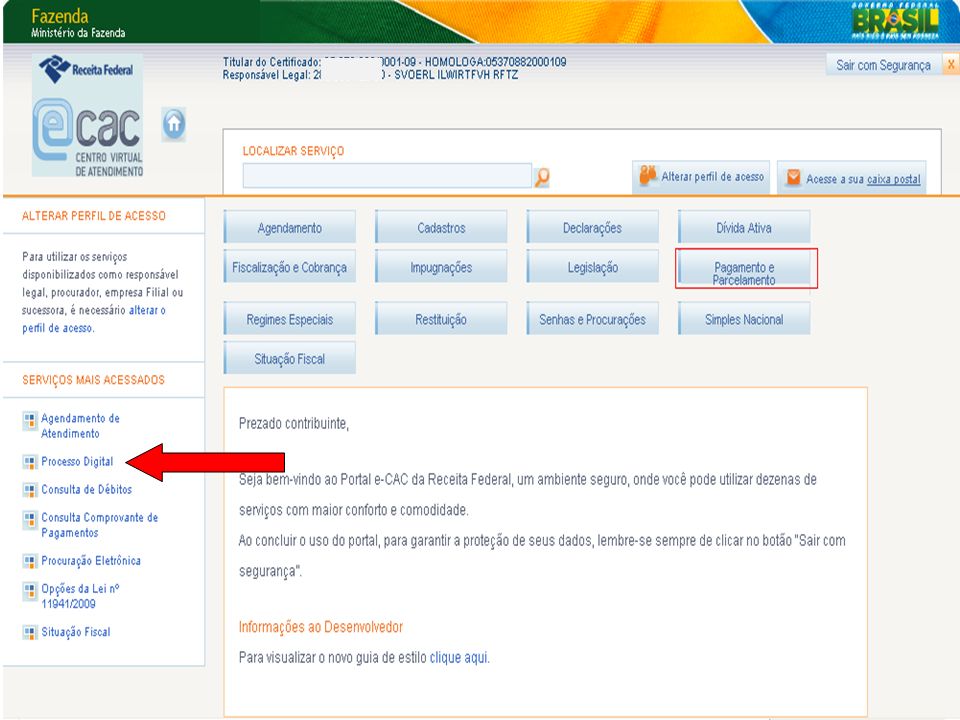960x720 pixels.
Task: Click icon beside Procuração Eletrônica
Action: tap(29, 561)
